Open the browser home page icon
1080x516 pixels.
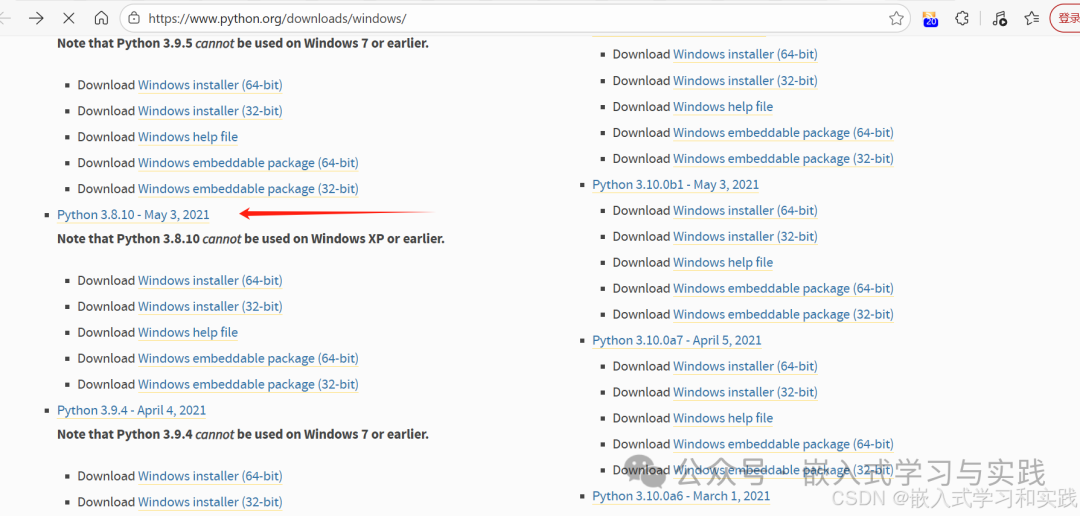[101, 18]
